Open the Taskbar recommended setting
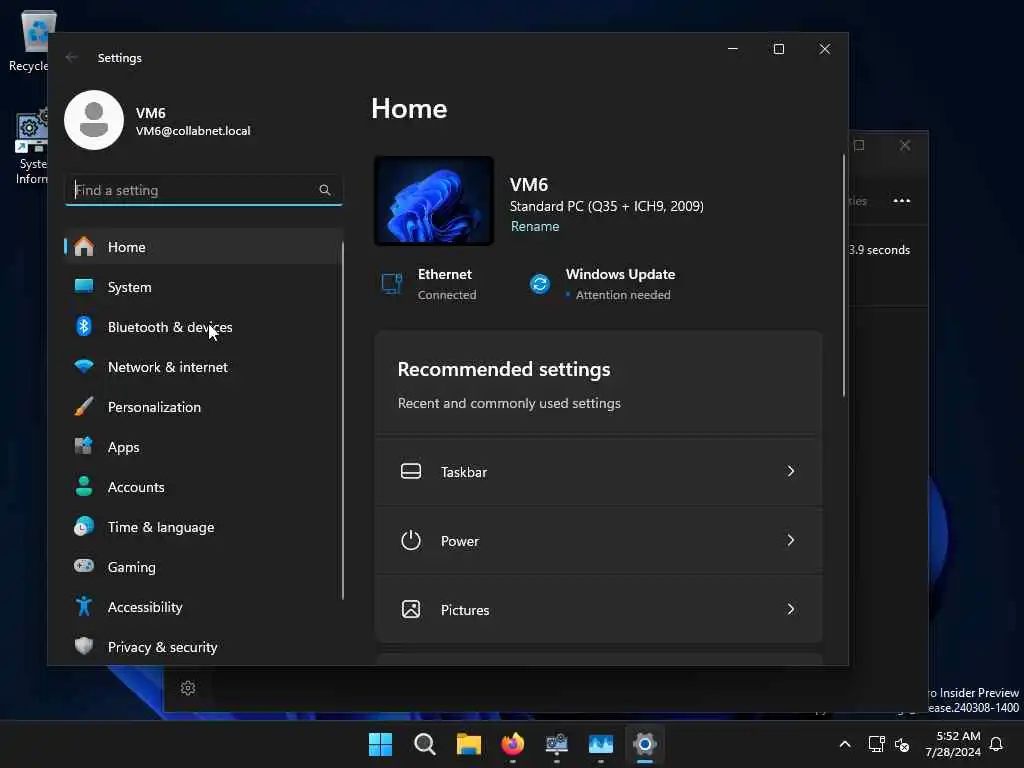The image size is (1024, 768). [x=598, y=471]
